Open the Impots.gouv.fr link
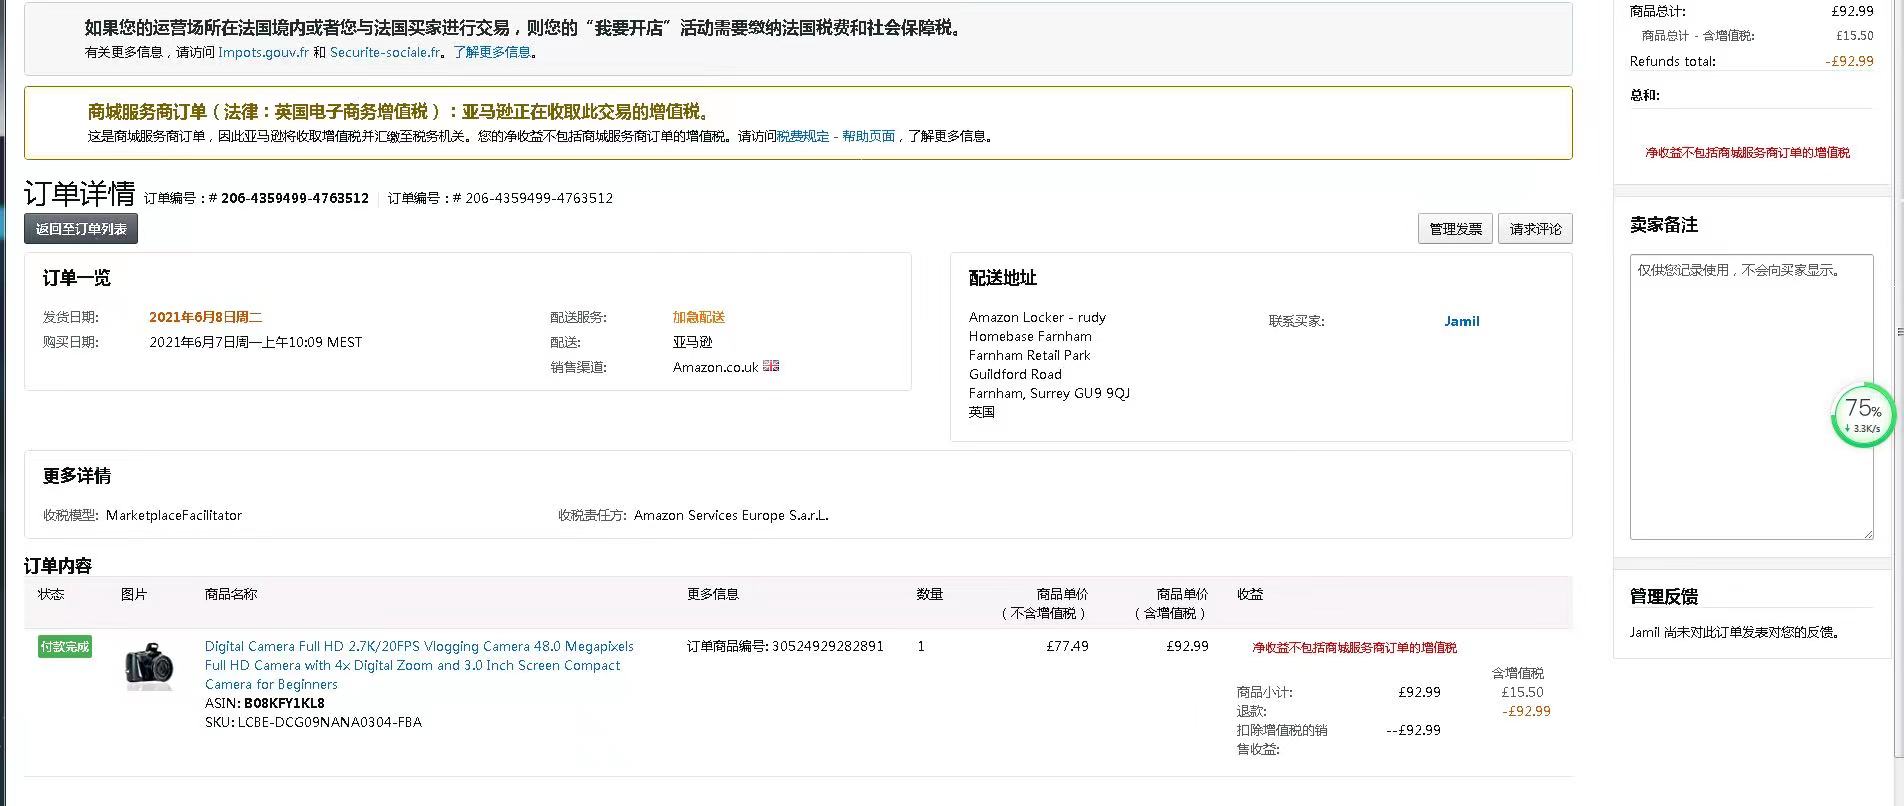 tap(263, 52)
